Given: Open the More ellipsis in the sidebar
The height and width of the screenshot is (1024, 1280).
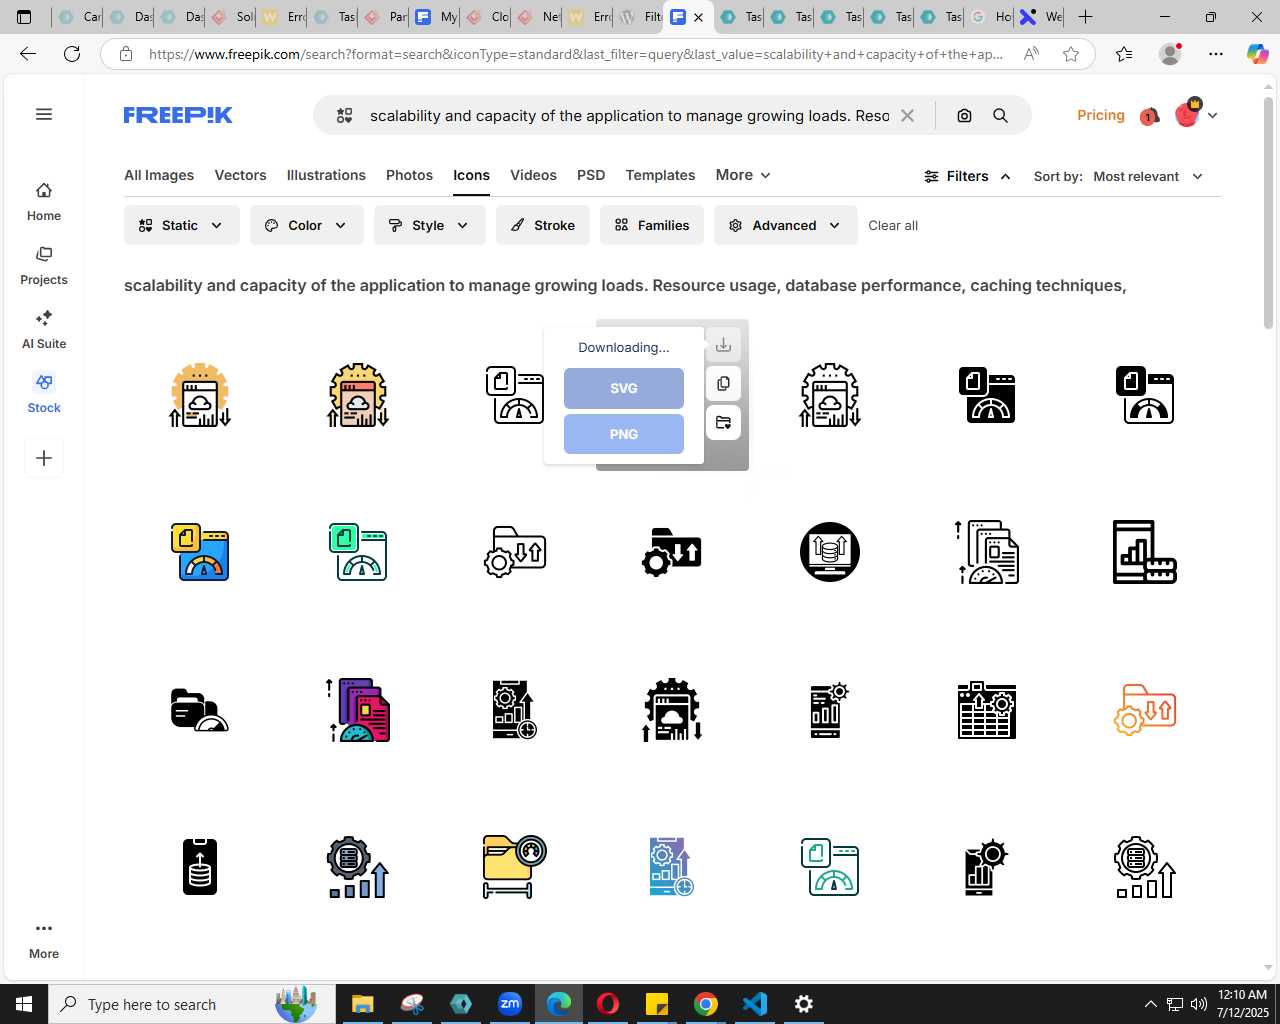Looking at the screenshot, I should (x=44, y=939).
